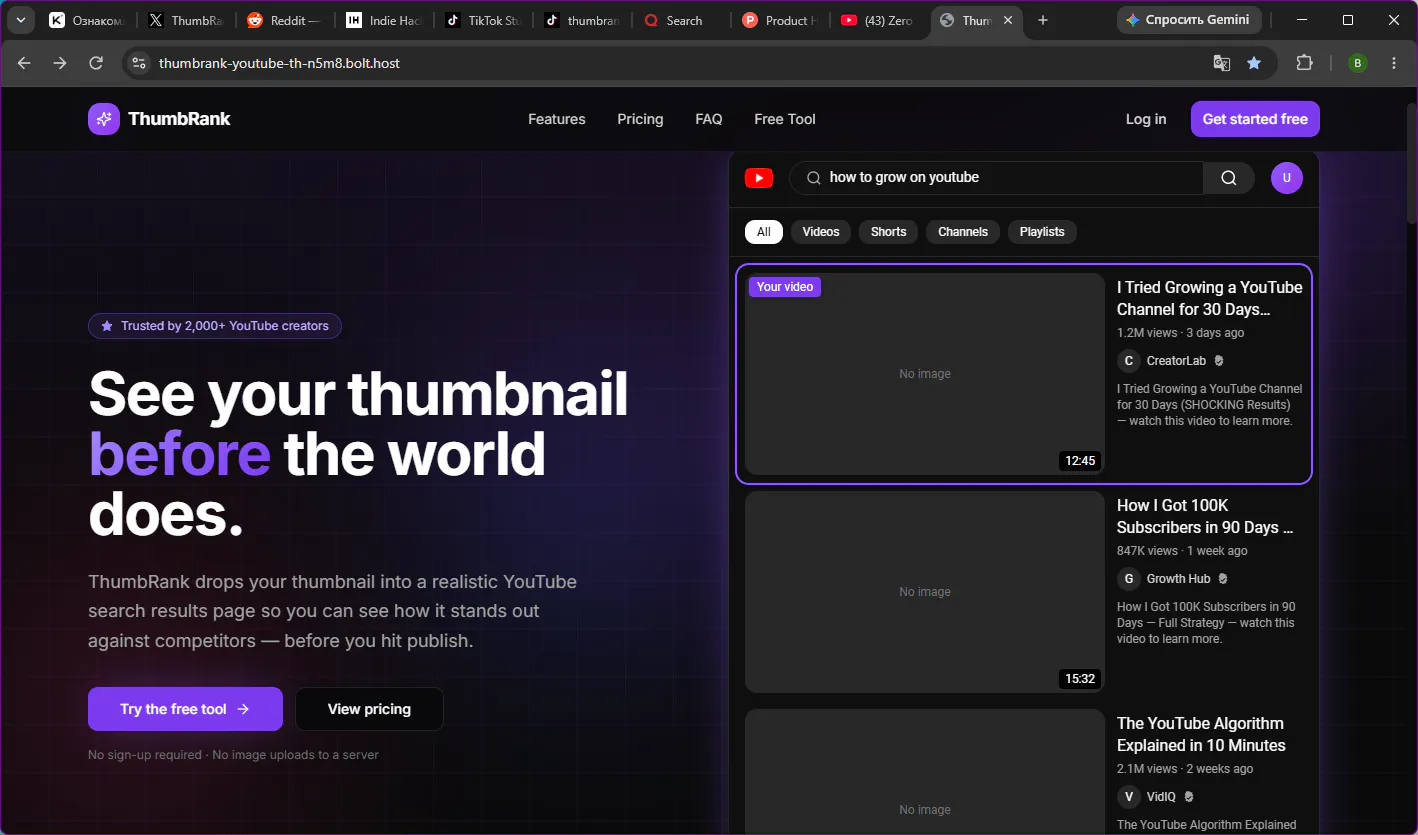Click the magnifier search button in preview
Viewport: 1418px width, 835px height.
[x=1229, y=178]
